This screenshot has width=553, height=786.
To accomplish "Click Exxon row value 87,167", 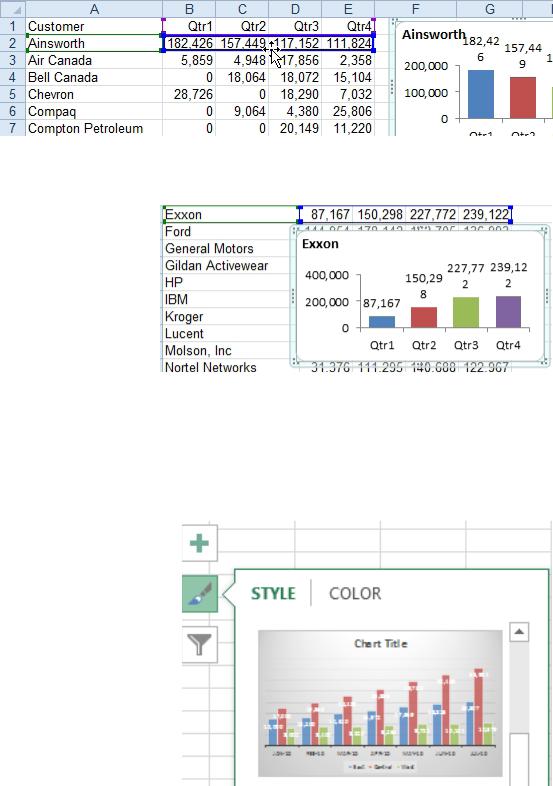I will [326, 214].
